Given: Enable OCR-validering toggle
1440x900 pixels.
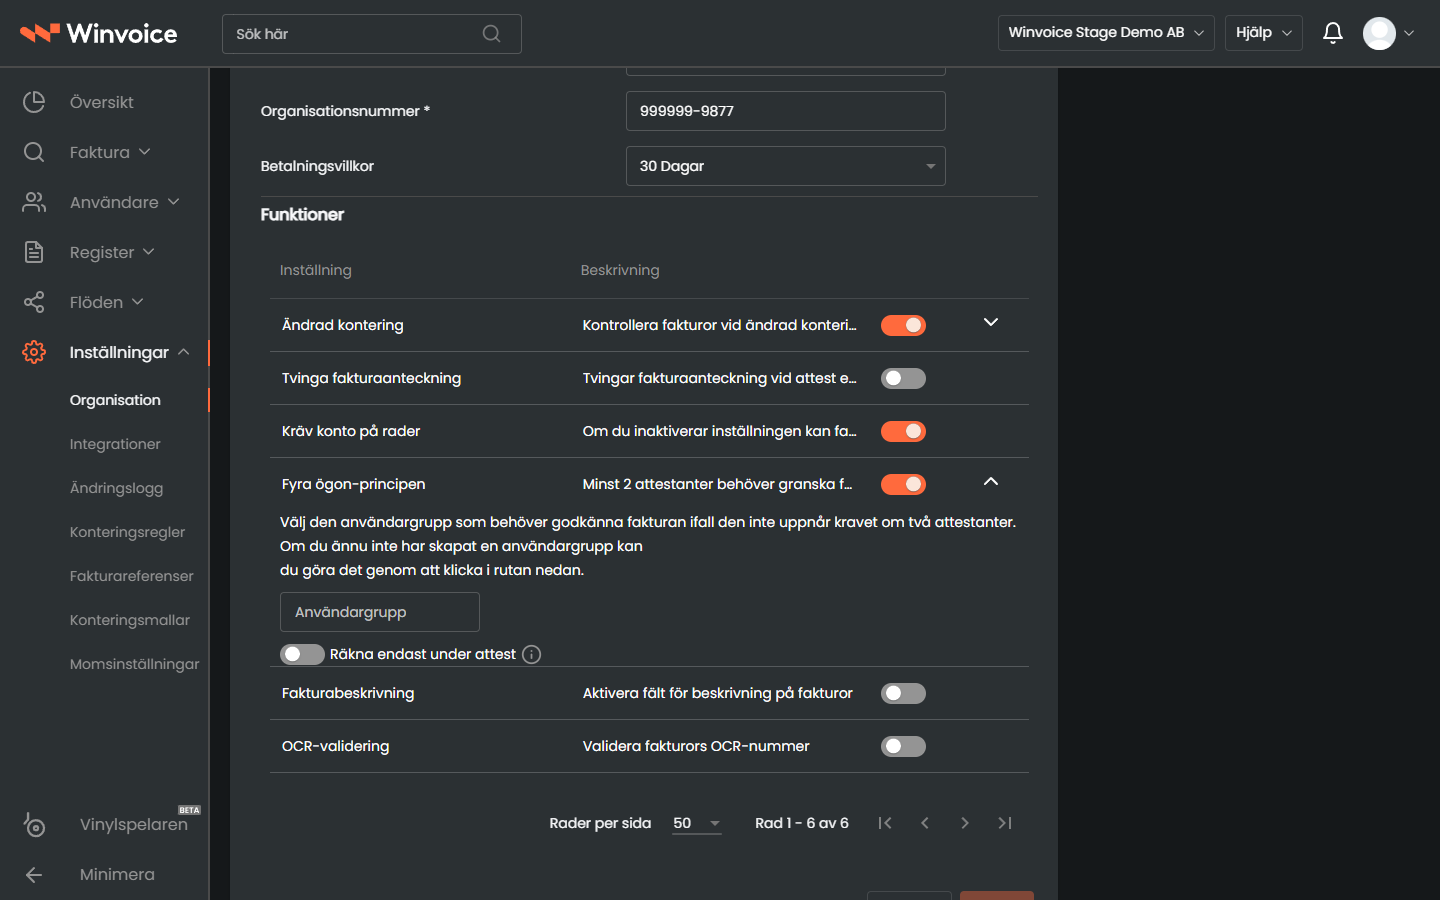Looking at the screenshot, I should pos(903,746).
